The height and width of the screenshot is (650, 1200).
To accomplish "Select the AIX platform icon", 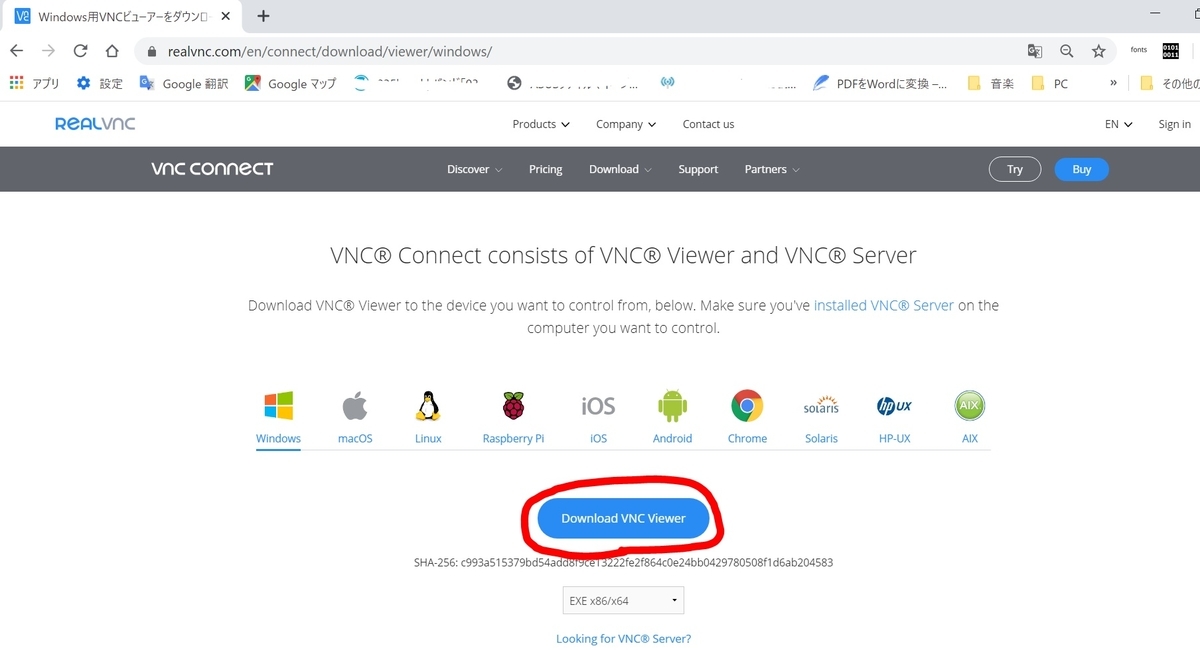I will coord(969,405).
